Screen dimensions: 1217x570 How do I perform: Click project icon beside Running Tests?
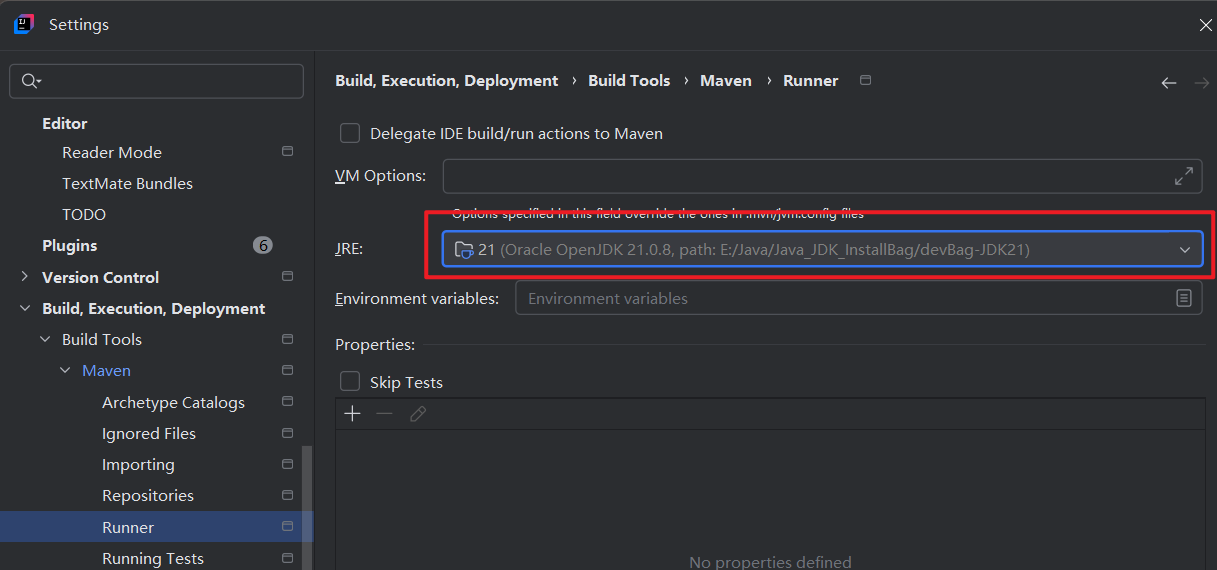(288, 558)
